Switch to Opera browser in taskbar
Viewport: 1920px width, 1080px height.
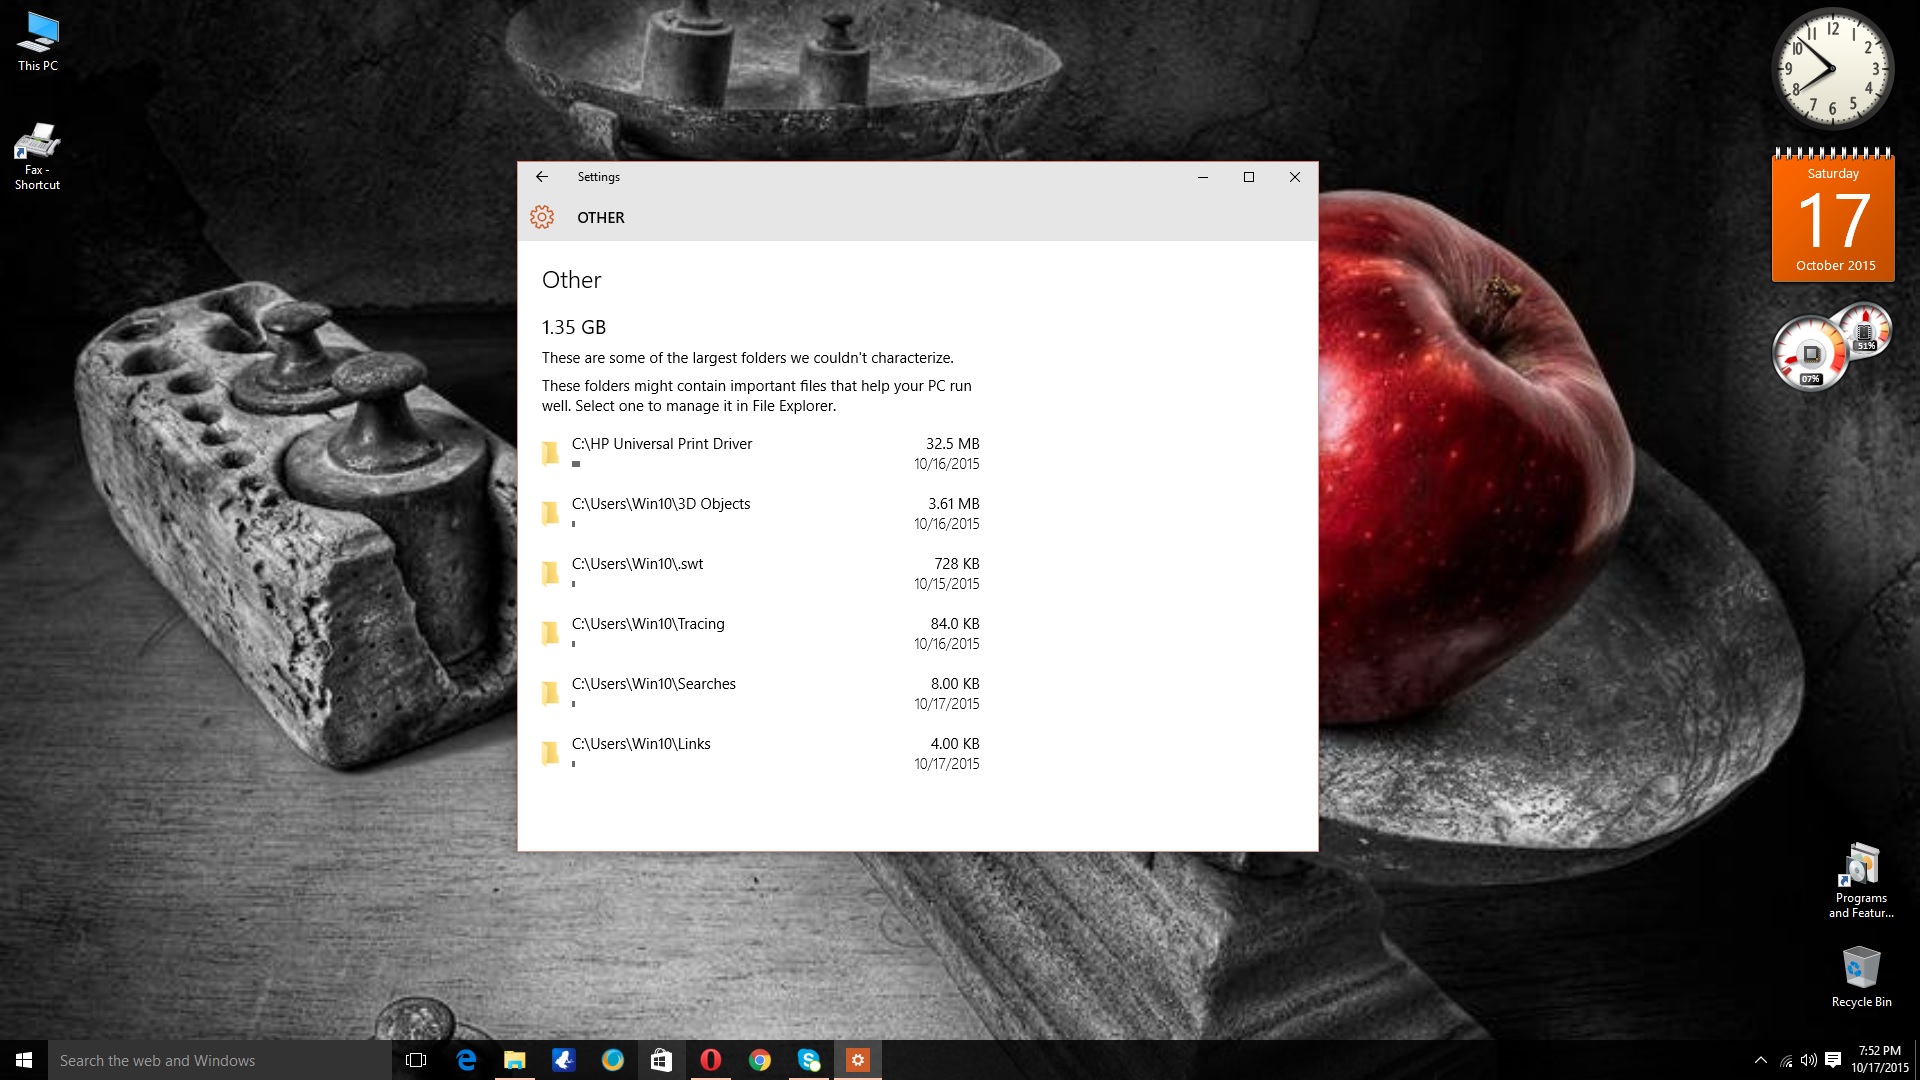(710, 1060)
